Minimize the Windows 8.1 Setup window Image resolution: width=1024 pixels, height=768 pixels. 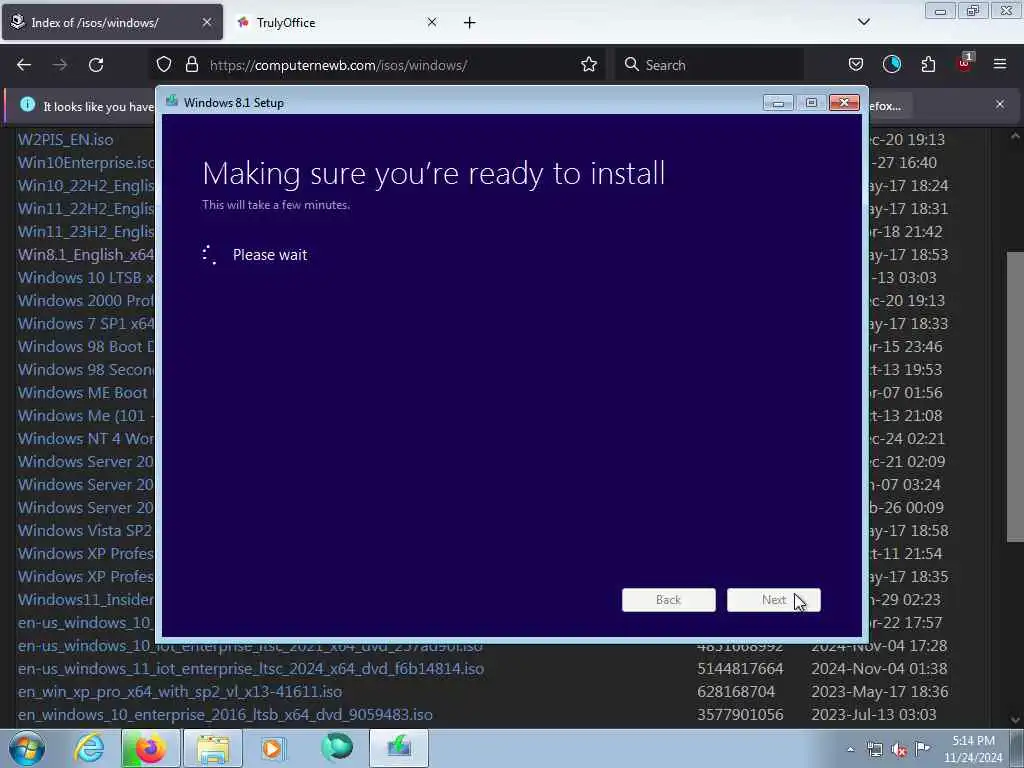[x=778, y=103]
